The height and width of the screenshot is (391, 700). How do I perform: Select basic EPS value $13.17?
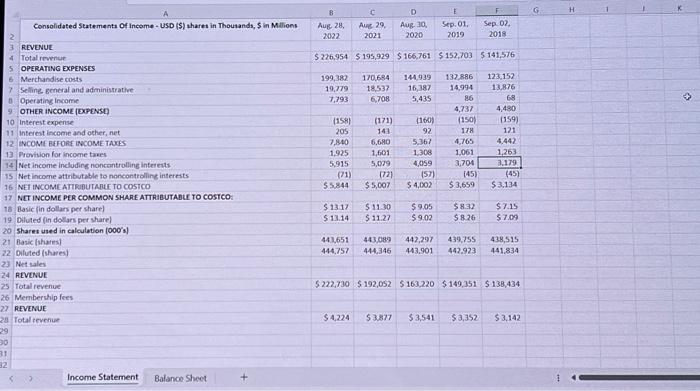pyautogui.click(x=336, y=207)
